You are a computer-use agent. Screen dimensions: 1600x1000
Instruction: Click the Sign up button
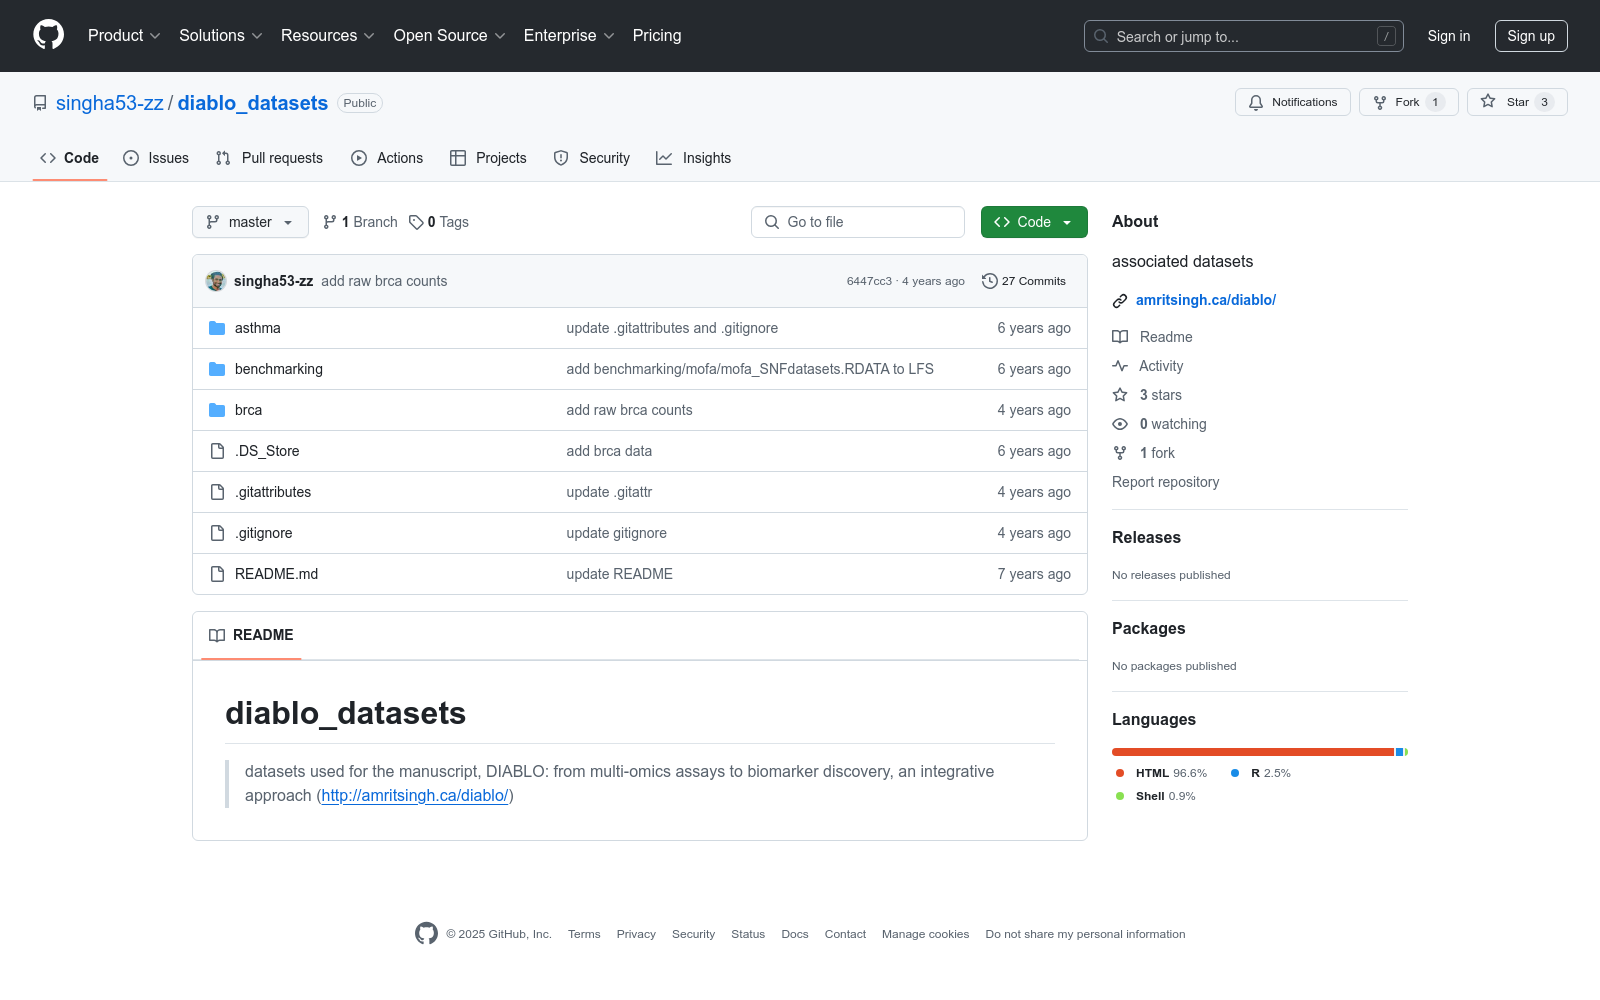(1531, 36)
